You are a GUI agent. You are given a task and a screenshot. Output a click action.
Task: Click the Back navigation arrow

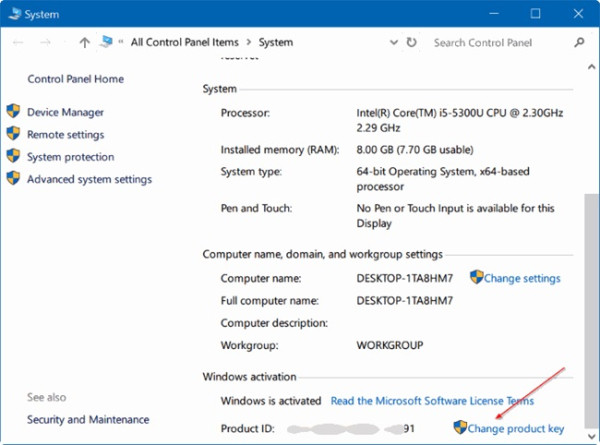tap(18, 42)
